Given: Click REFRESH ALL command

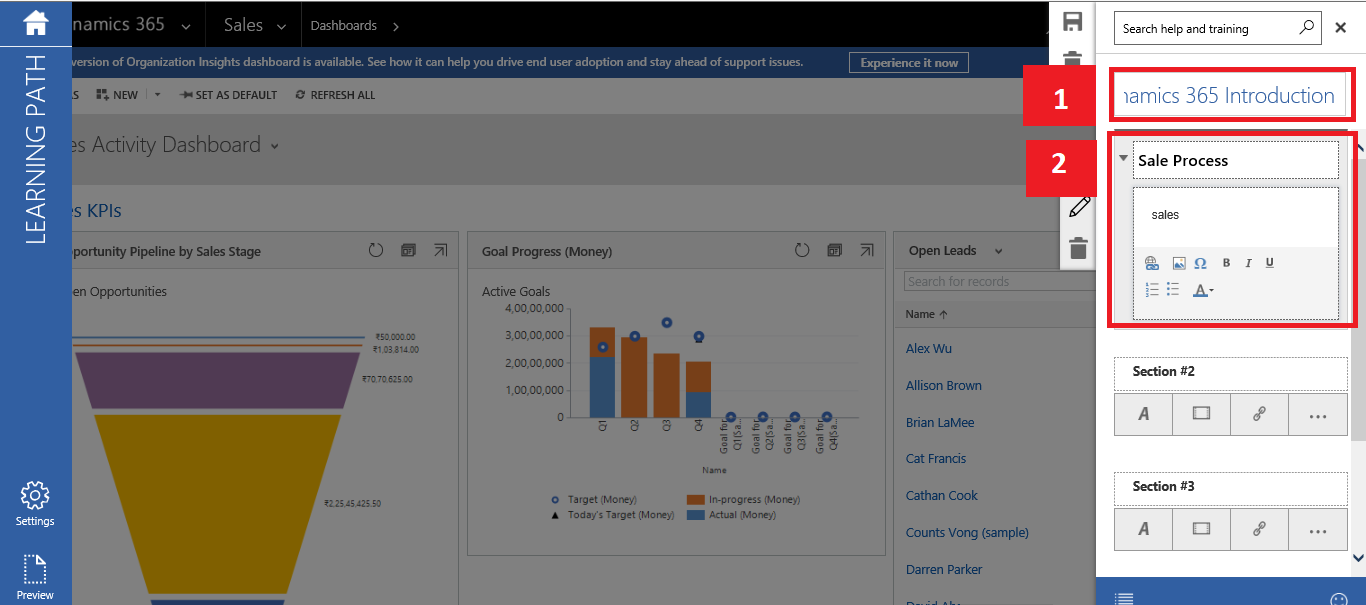Looking at the screenshot, I should (x=335, y=95).
